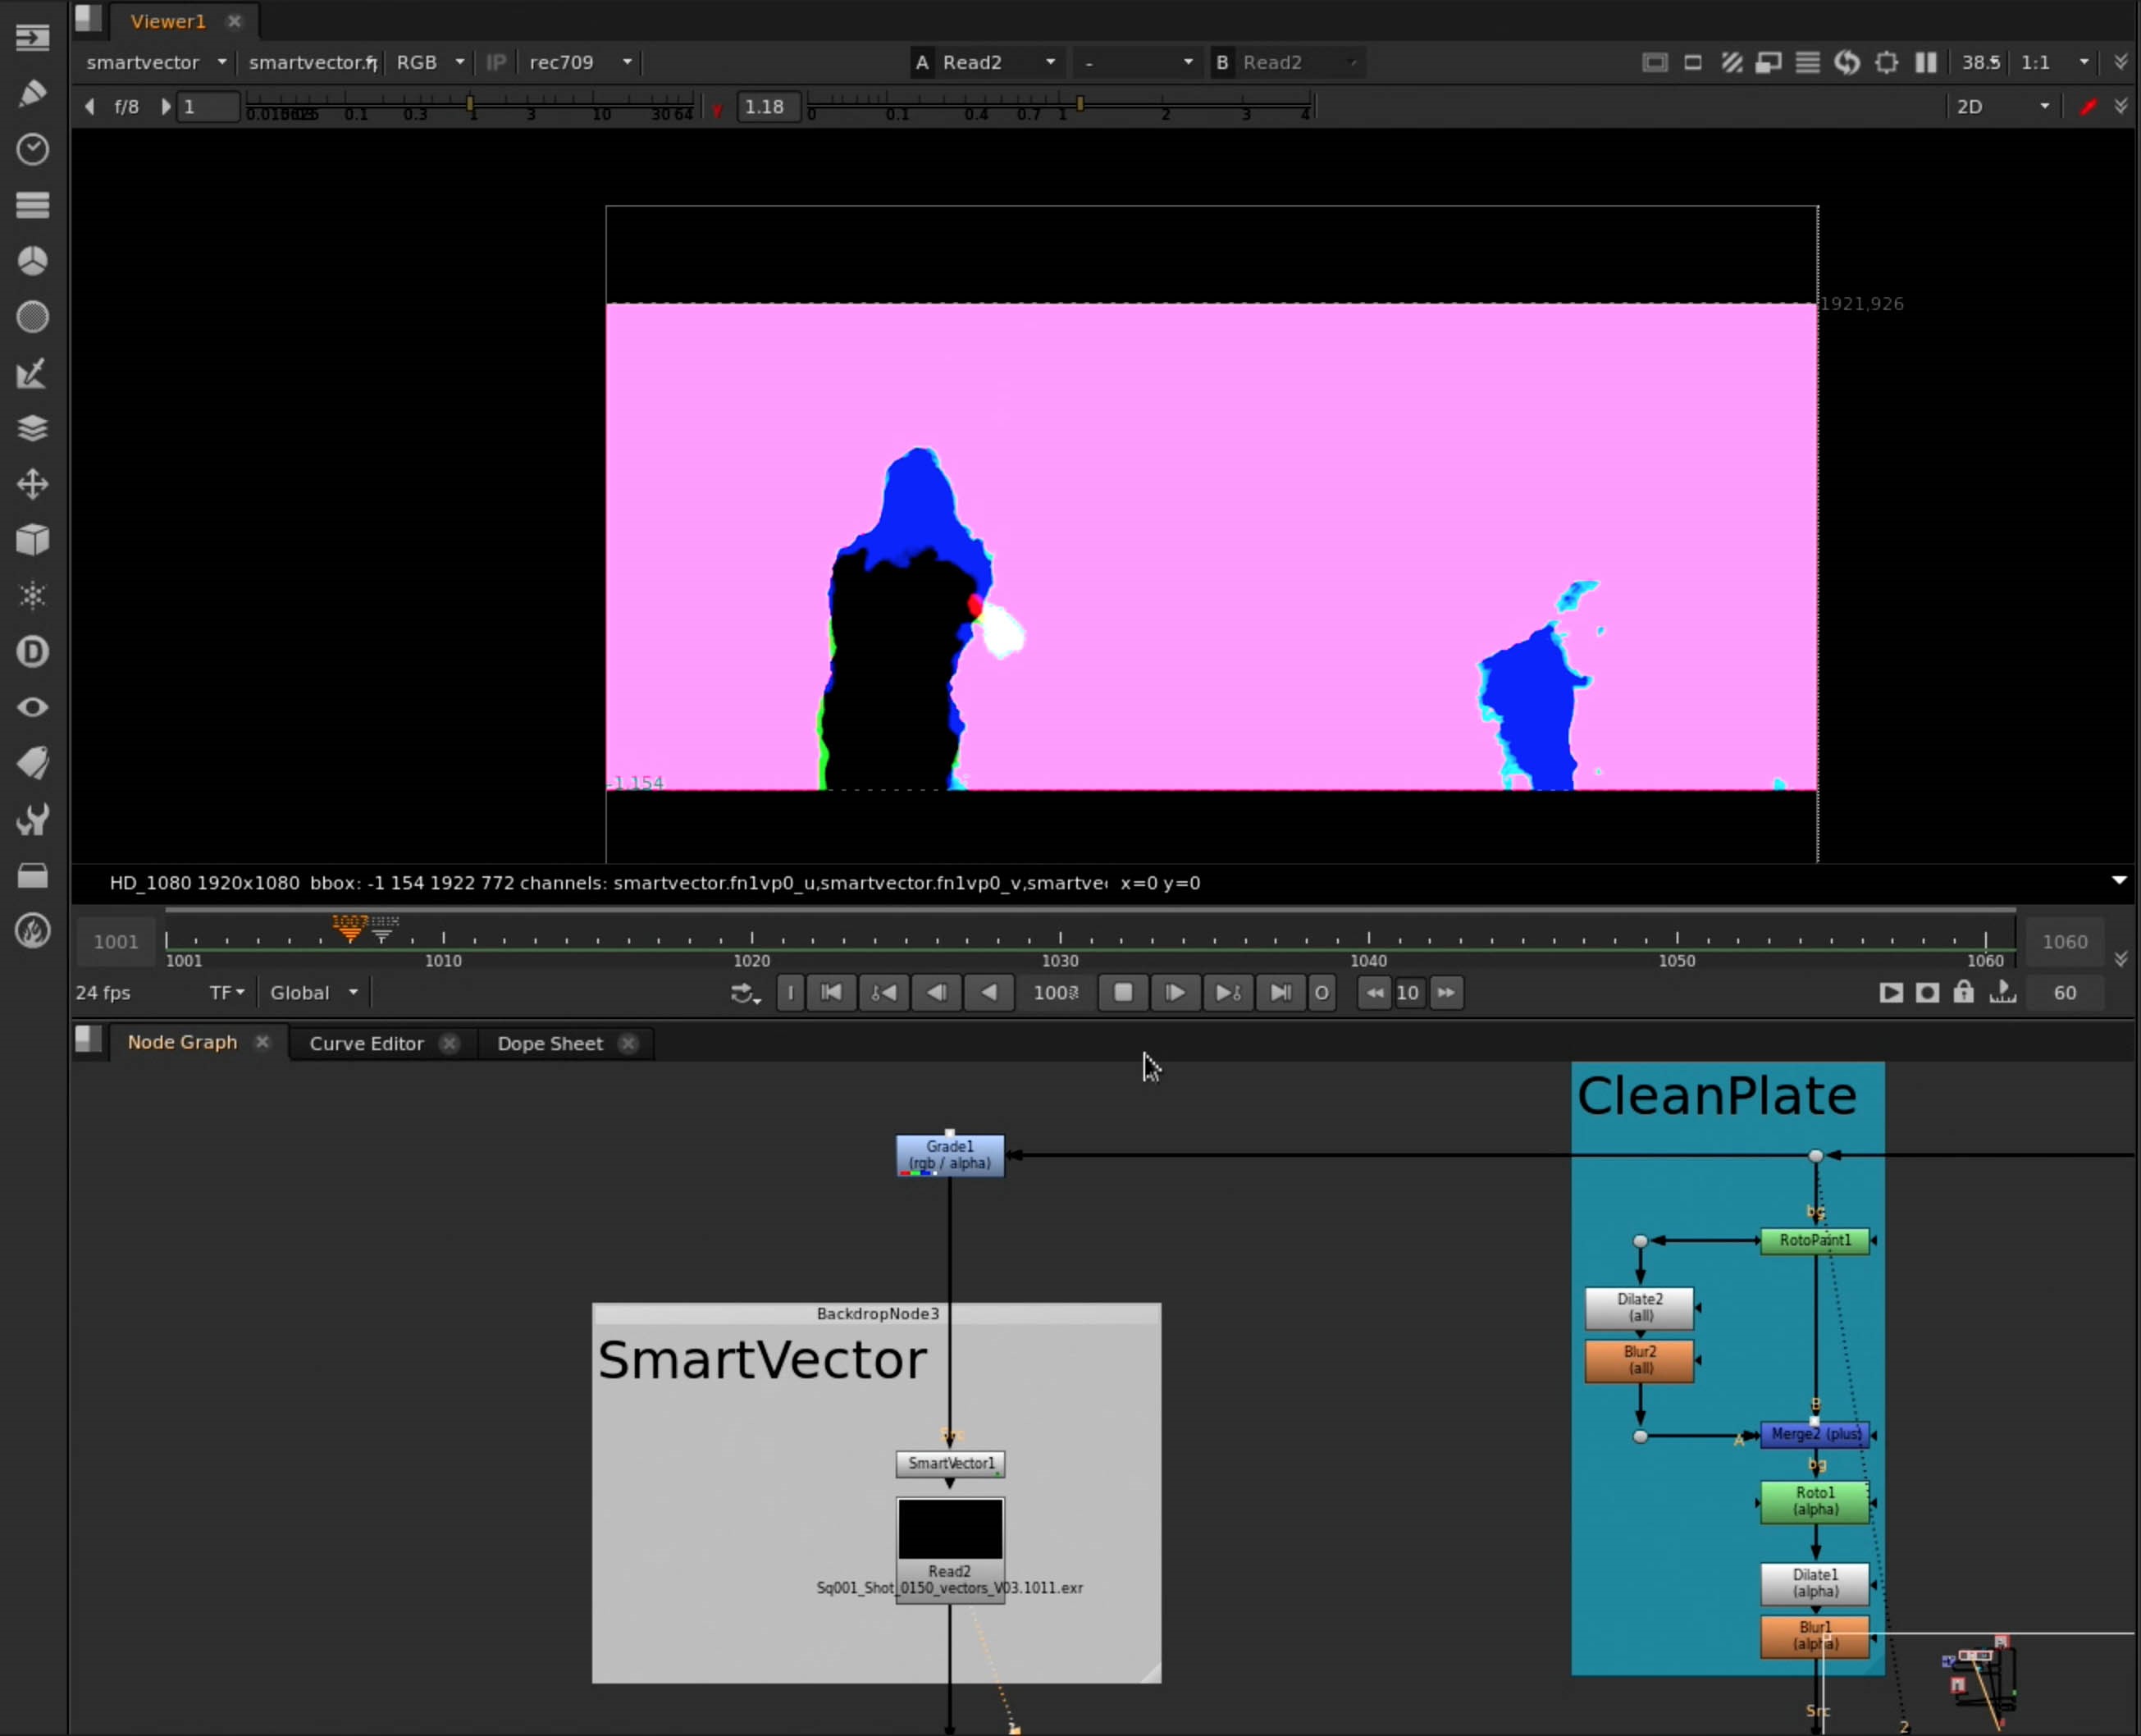Open the Views eye icon menu

32,708
